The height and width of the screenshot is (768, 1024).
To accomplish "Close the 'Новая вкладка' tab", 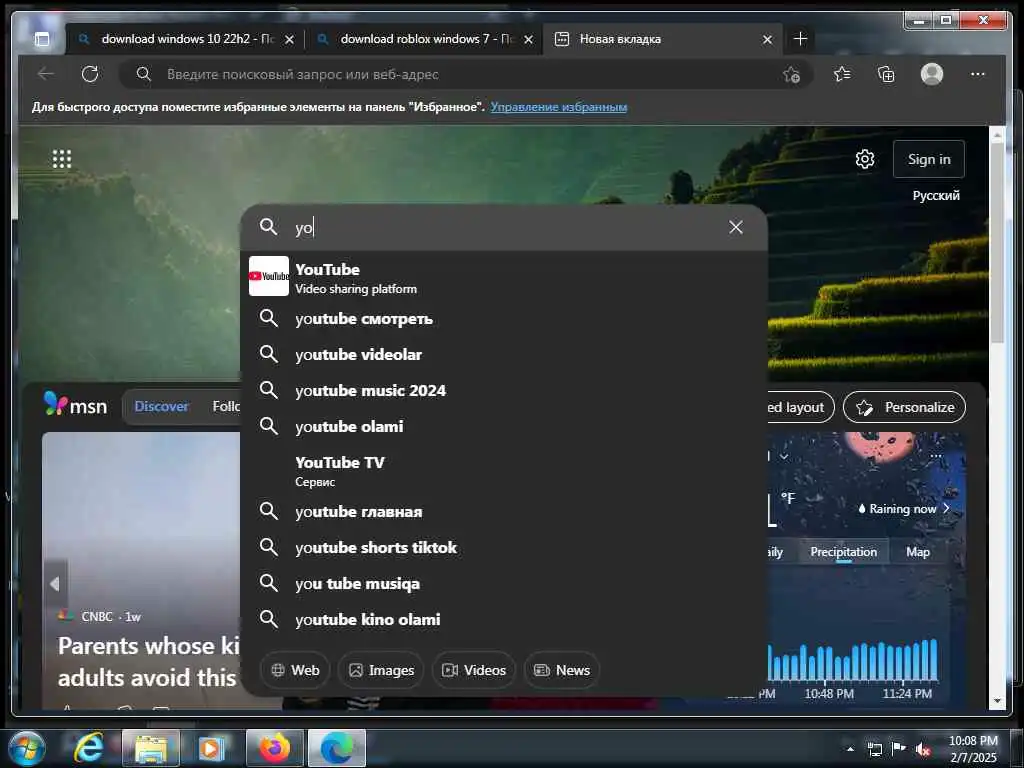I will click(767, 40).
